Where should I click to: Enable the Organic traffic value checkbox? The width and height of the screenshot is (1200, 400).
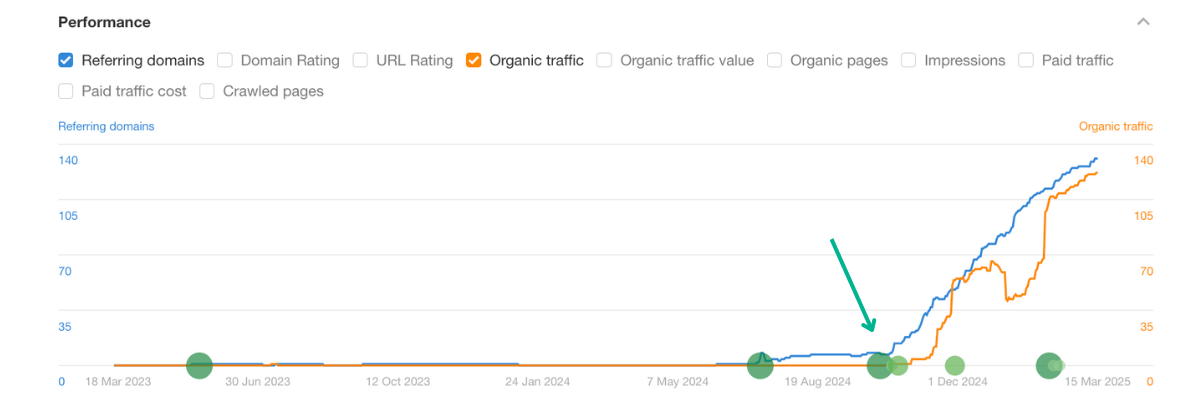pos(604,60)
